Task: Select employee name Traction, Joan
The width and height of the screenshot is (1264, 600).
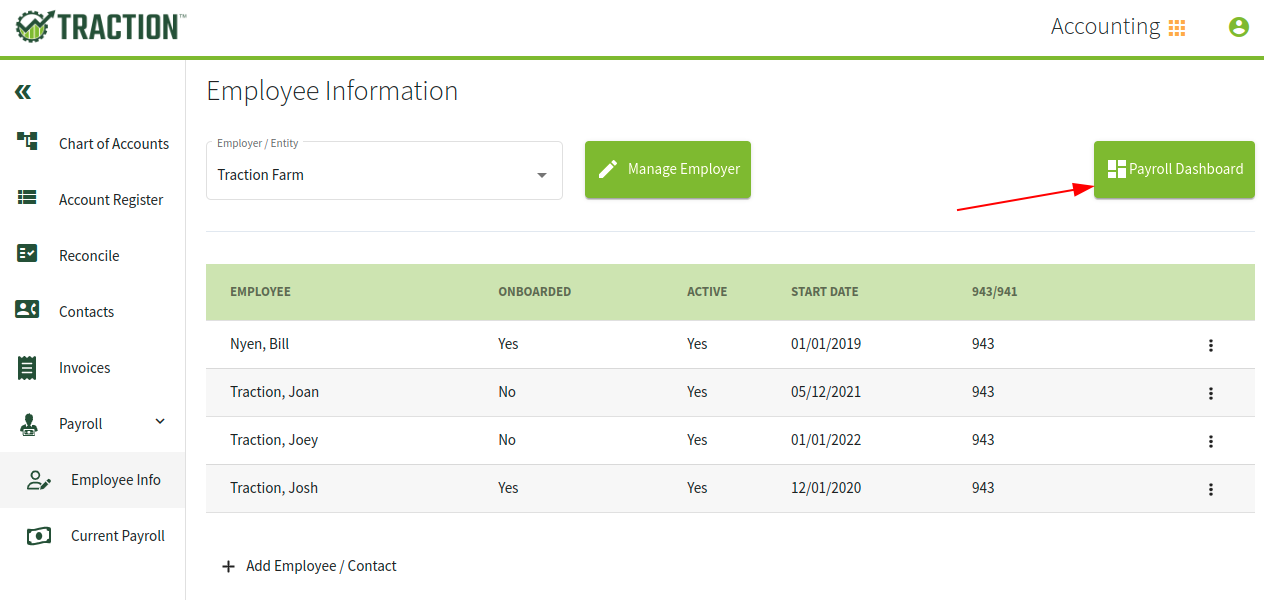Action: tap(274, 392)
